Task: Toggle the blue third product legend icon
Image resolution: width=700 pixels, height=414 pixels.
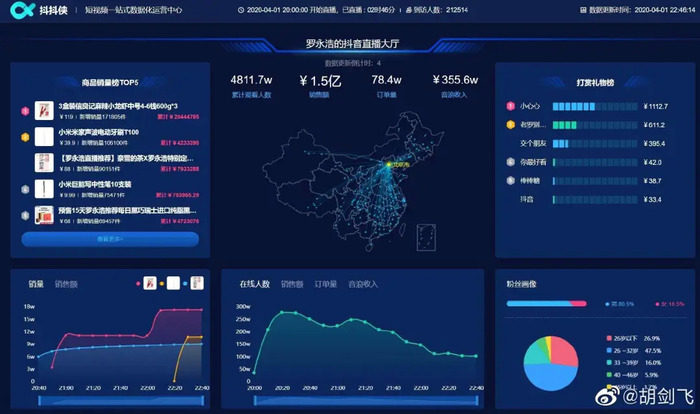Action: coord(197,283)
